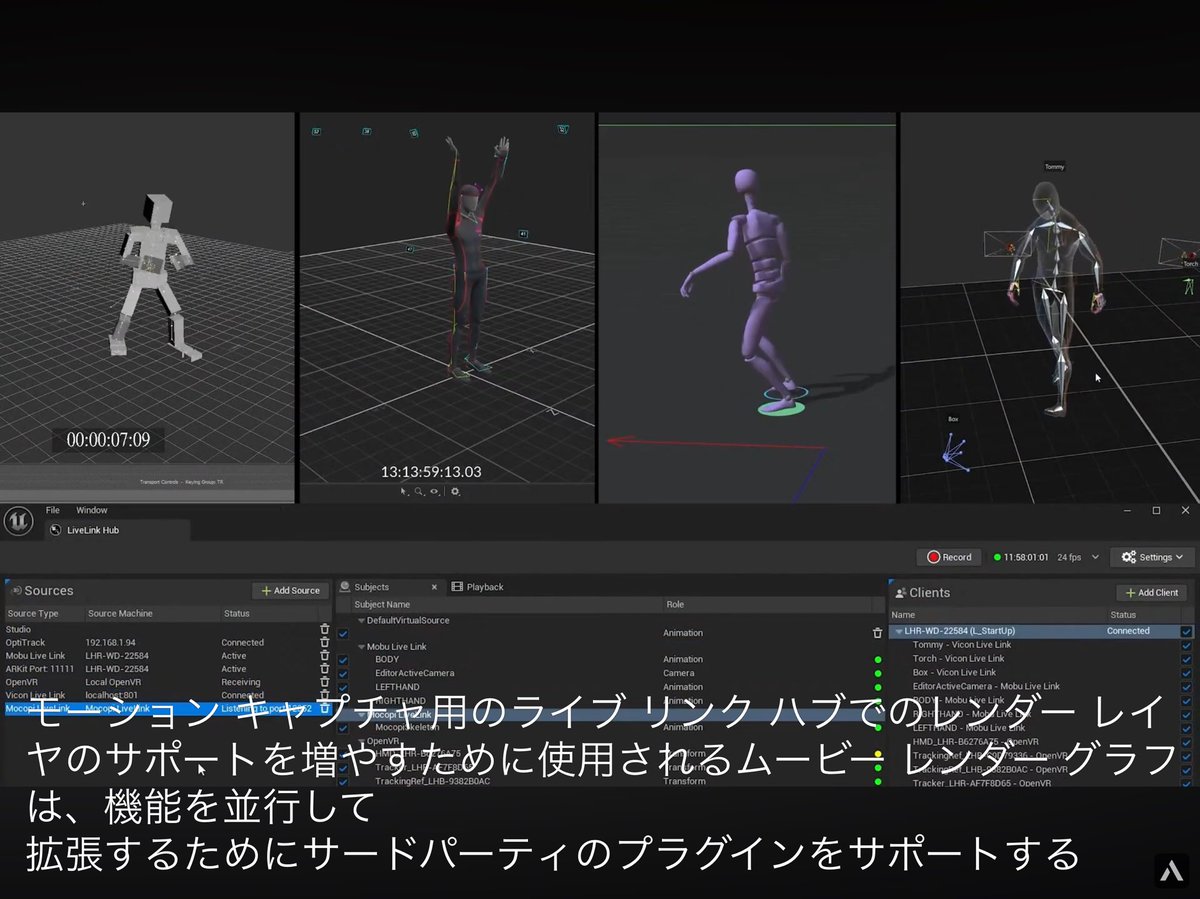
Task: Click the red Record circle icon
Action: [934, 557]
